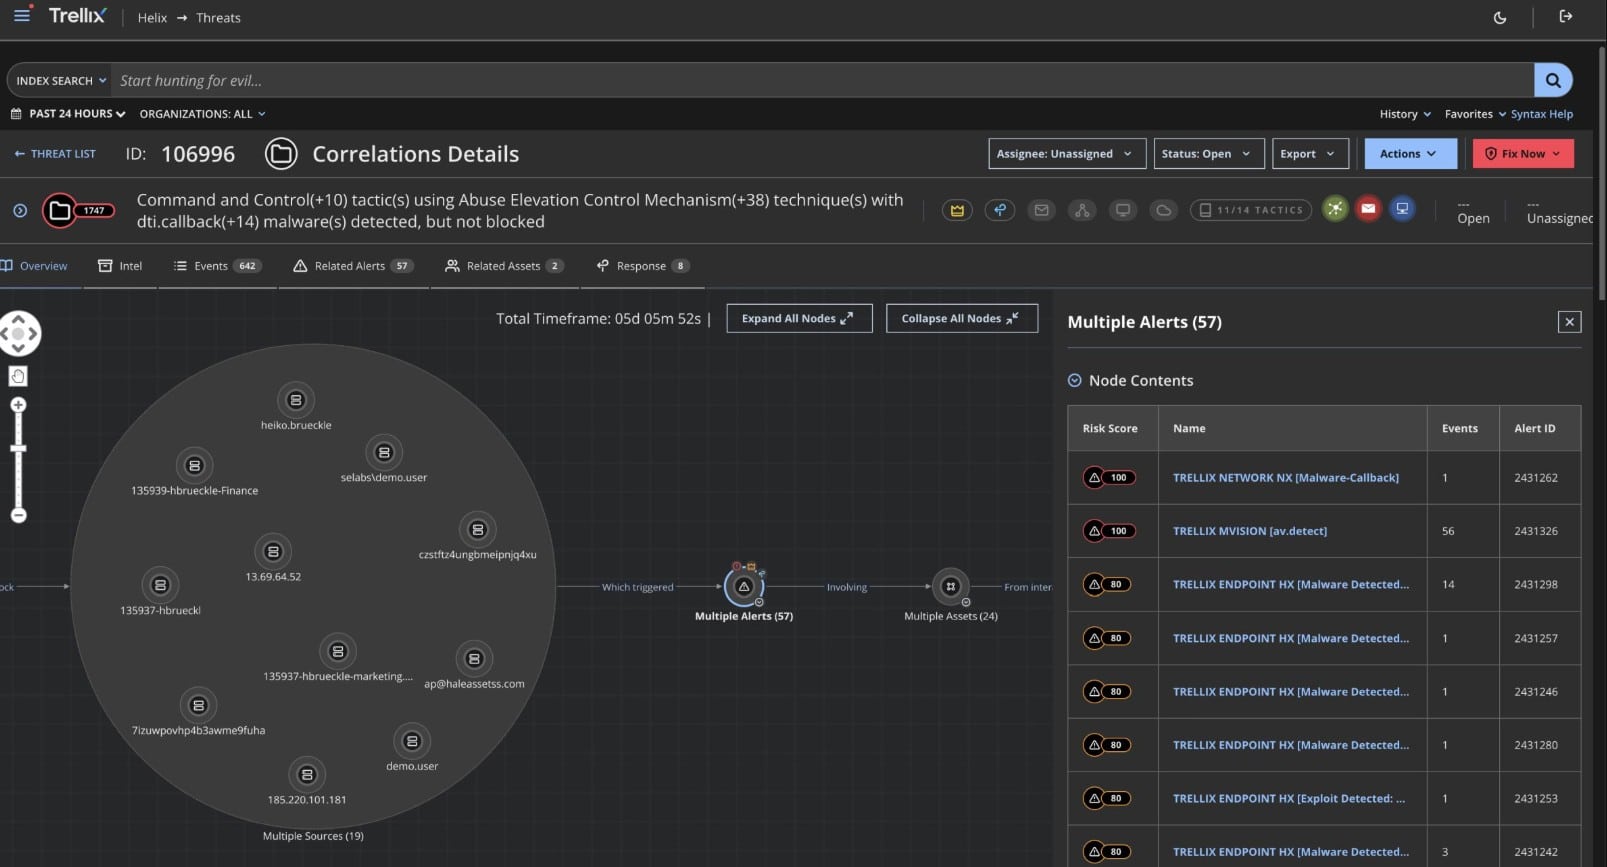Click the grey monitor endpoint icon
1607x867 pixels.
tap(1123, 210)
